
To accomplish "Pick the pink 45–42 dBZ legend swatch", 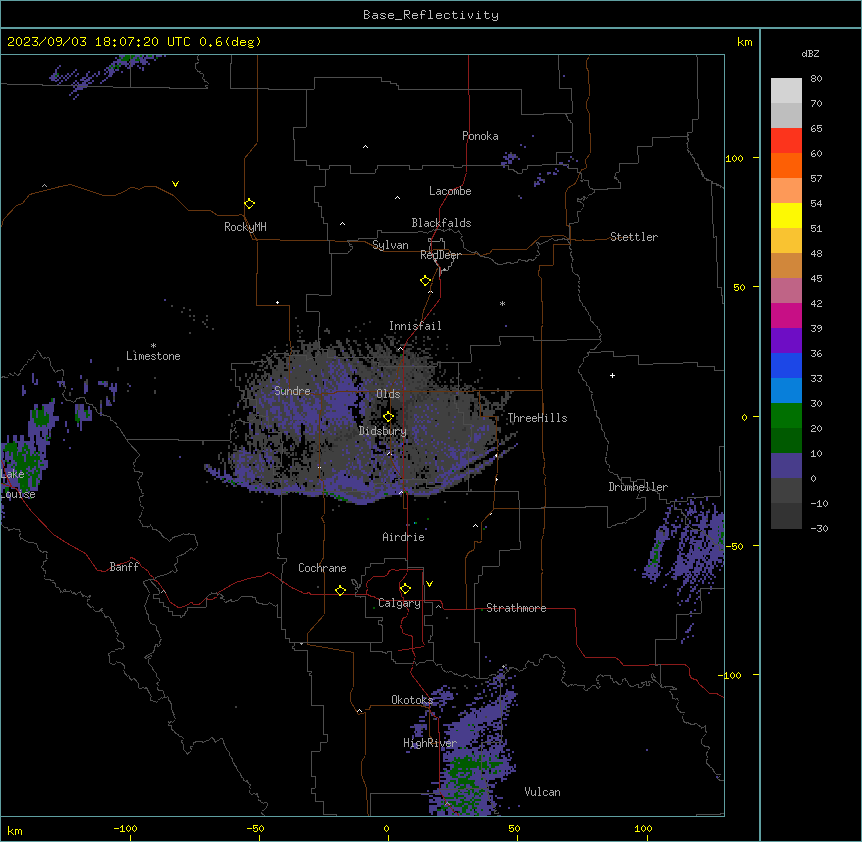I will pyautogui.click(x=786, y=291).
